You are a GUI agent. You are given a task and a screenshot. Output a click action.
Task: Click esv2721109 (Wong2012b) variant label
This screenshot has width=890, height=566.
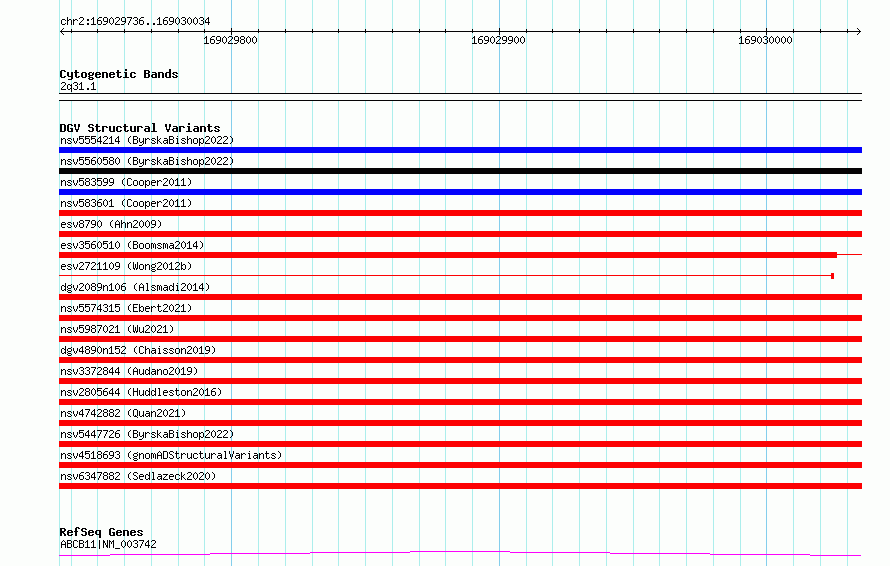click(x=126, y=266)
